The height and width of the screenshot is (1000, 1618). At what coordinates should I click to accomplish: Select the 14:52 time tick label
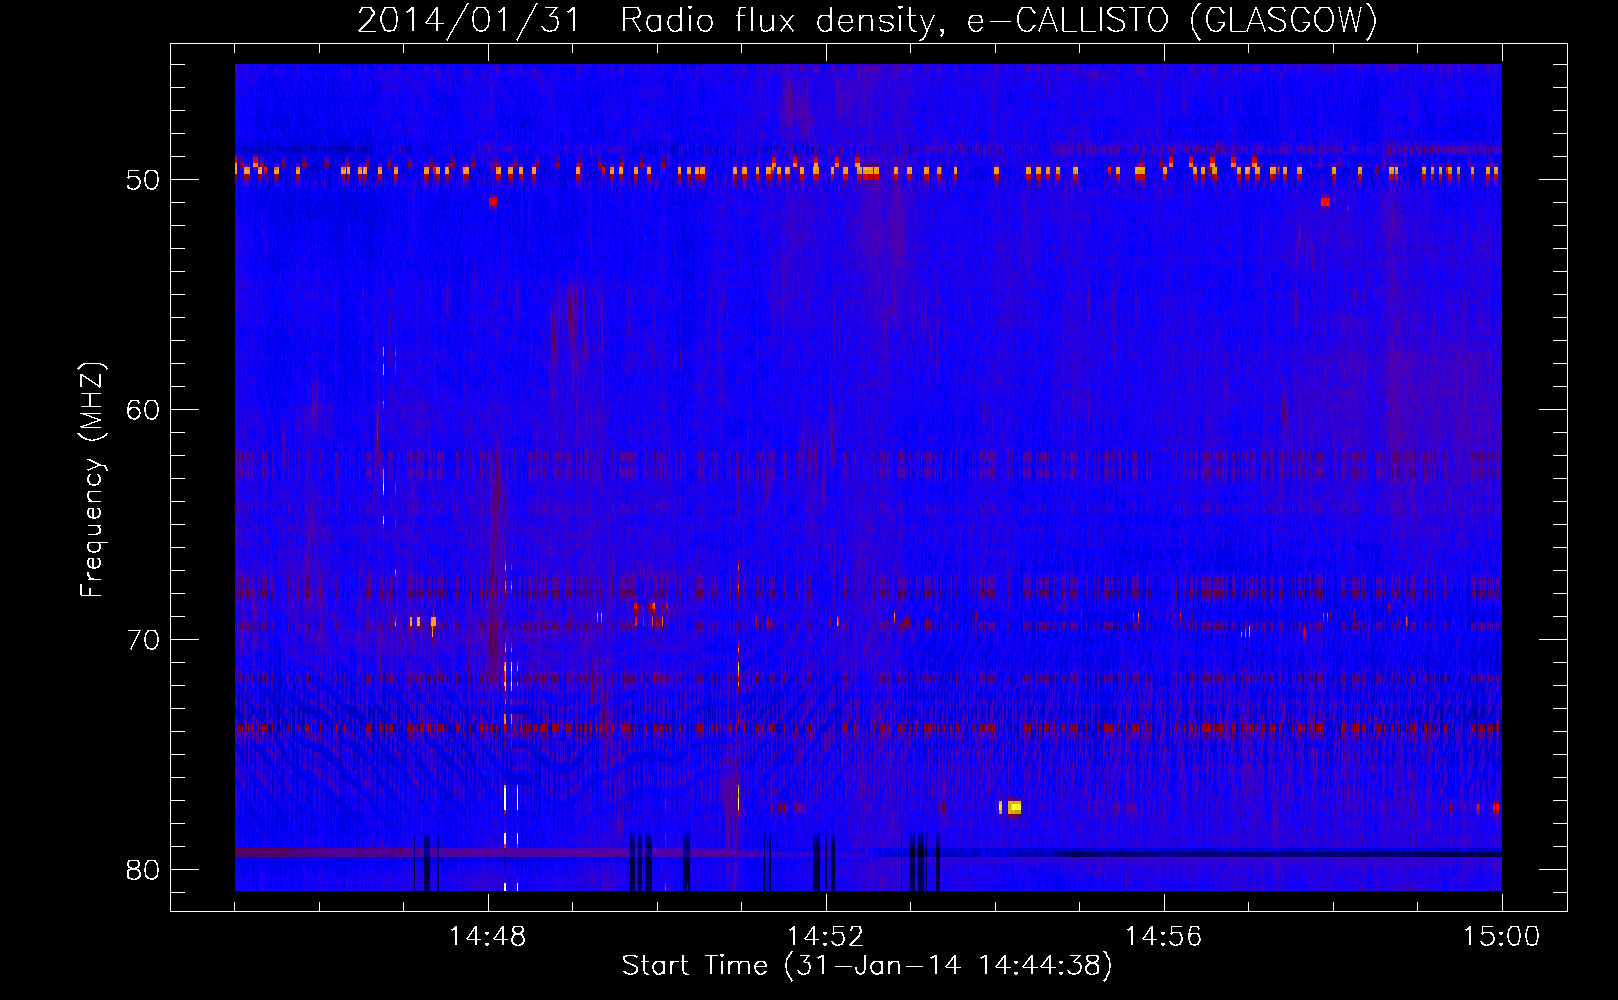[825, 937]
